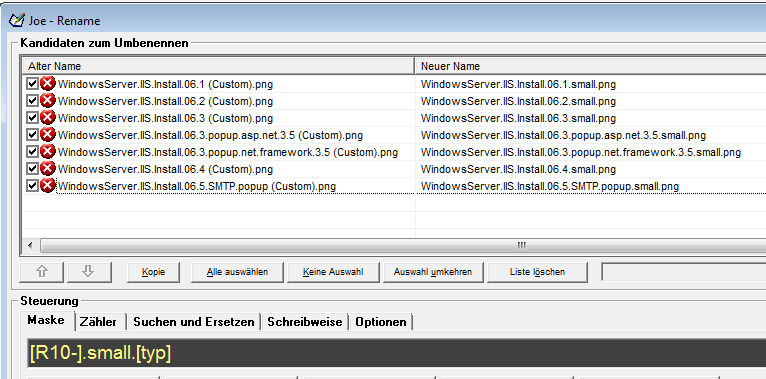Select new name popup.net.framework.3.5.small.png
The width and height of the screenshot is (766, 379).
(581, 152)
